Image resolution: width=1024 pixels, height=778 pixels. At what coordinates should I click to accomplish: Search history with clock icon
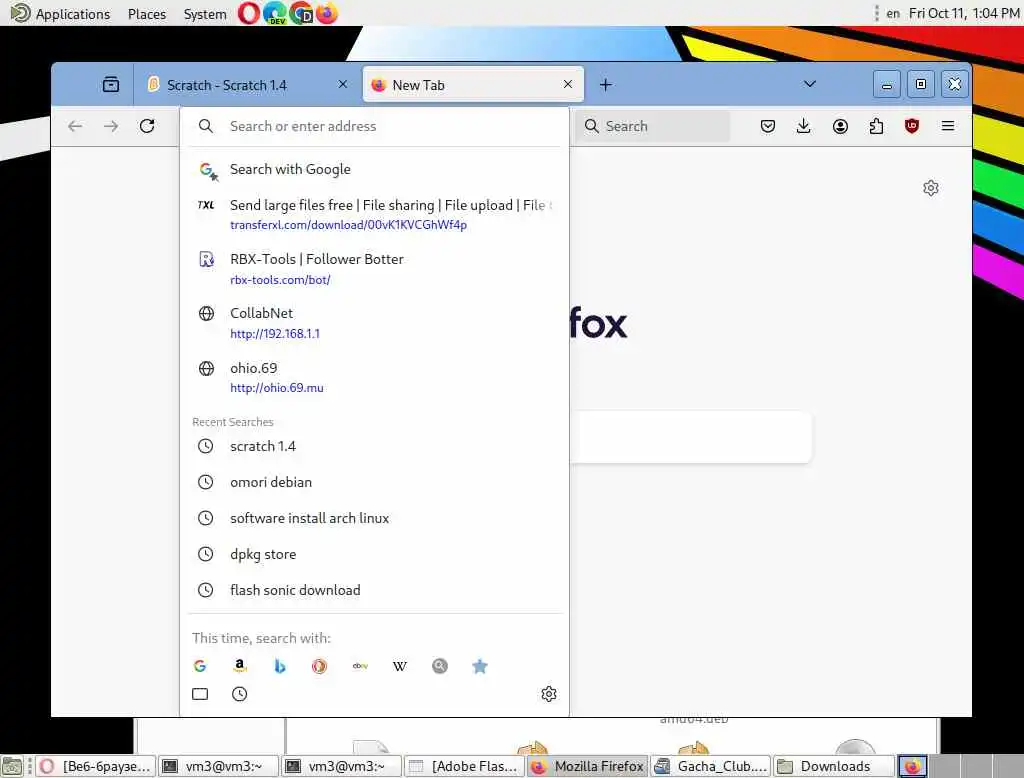coord(240,694)
